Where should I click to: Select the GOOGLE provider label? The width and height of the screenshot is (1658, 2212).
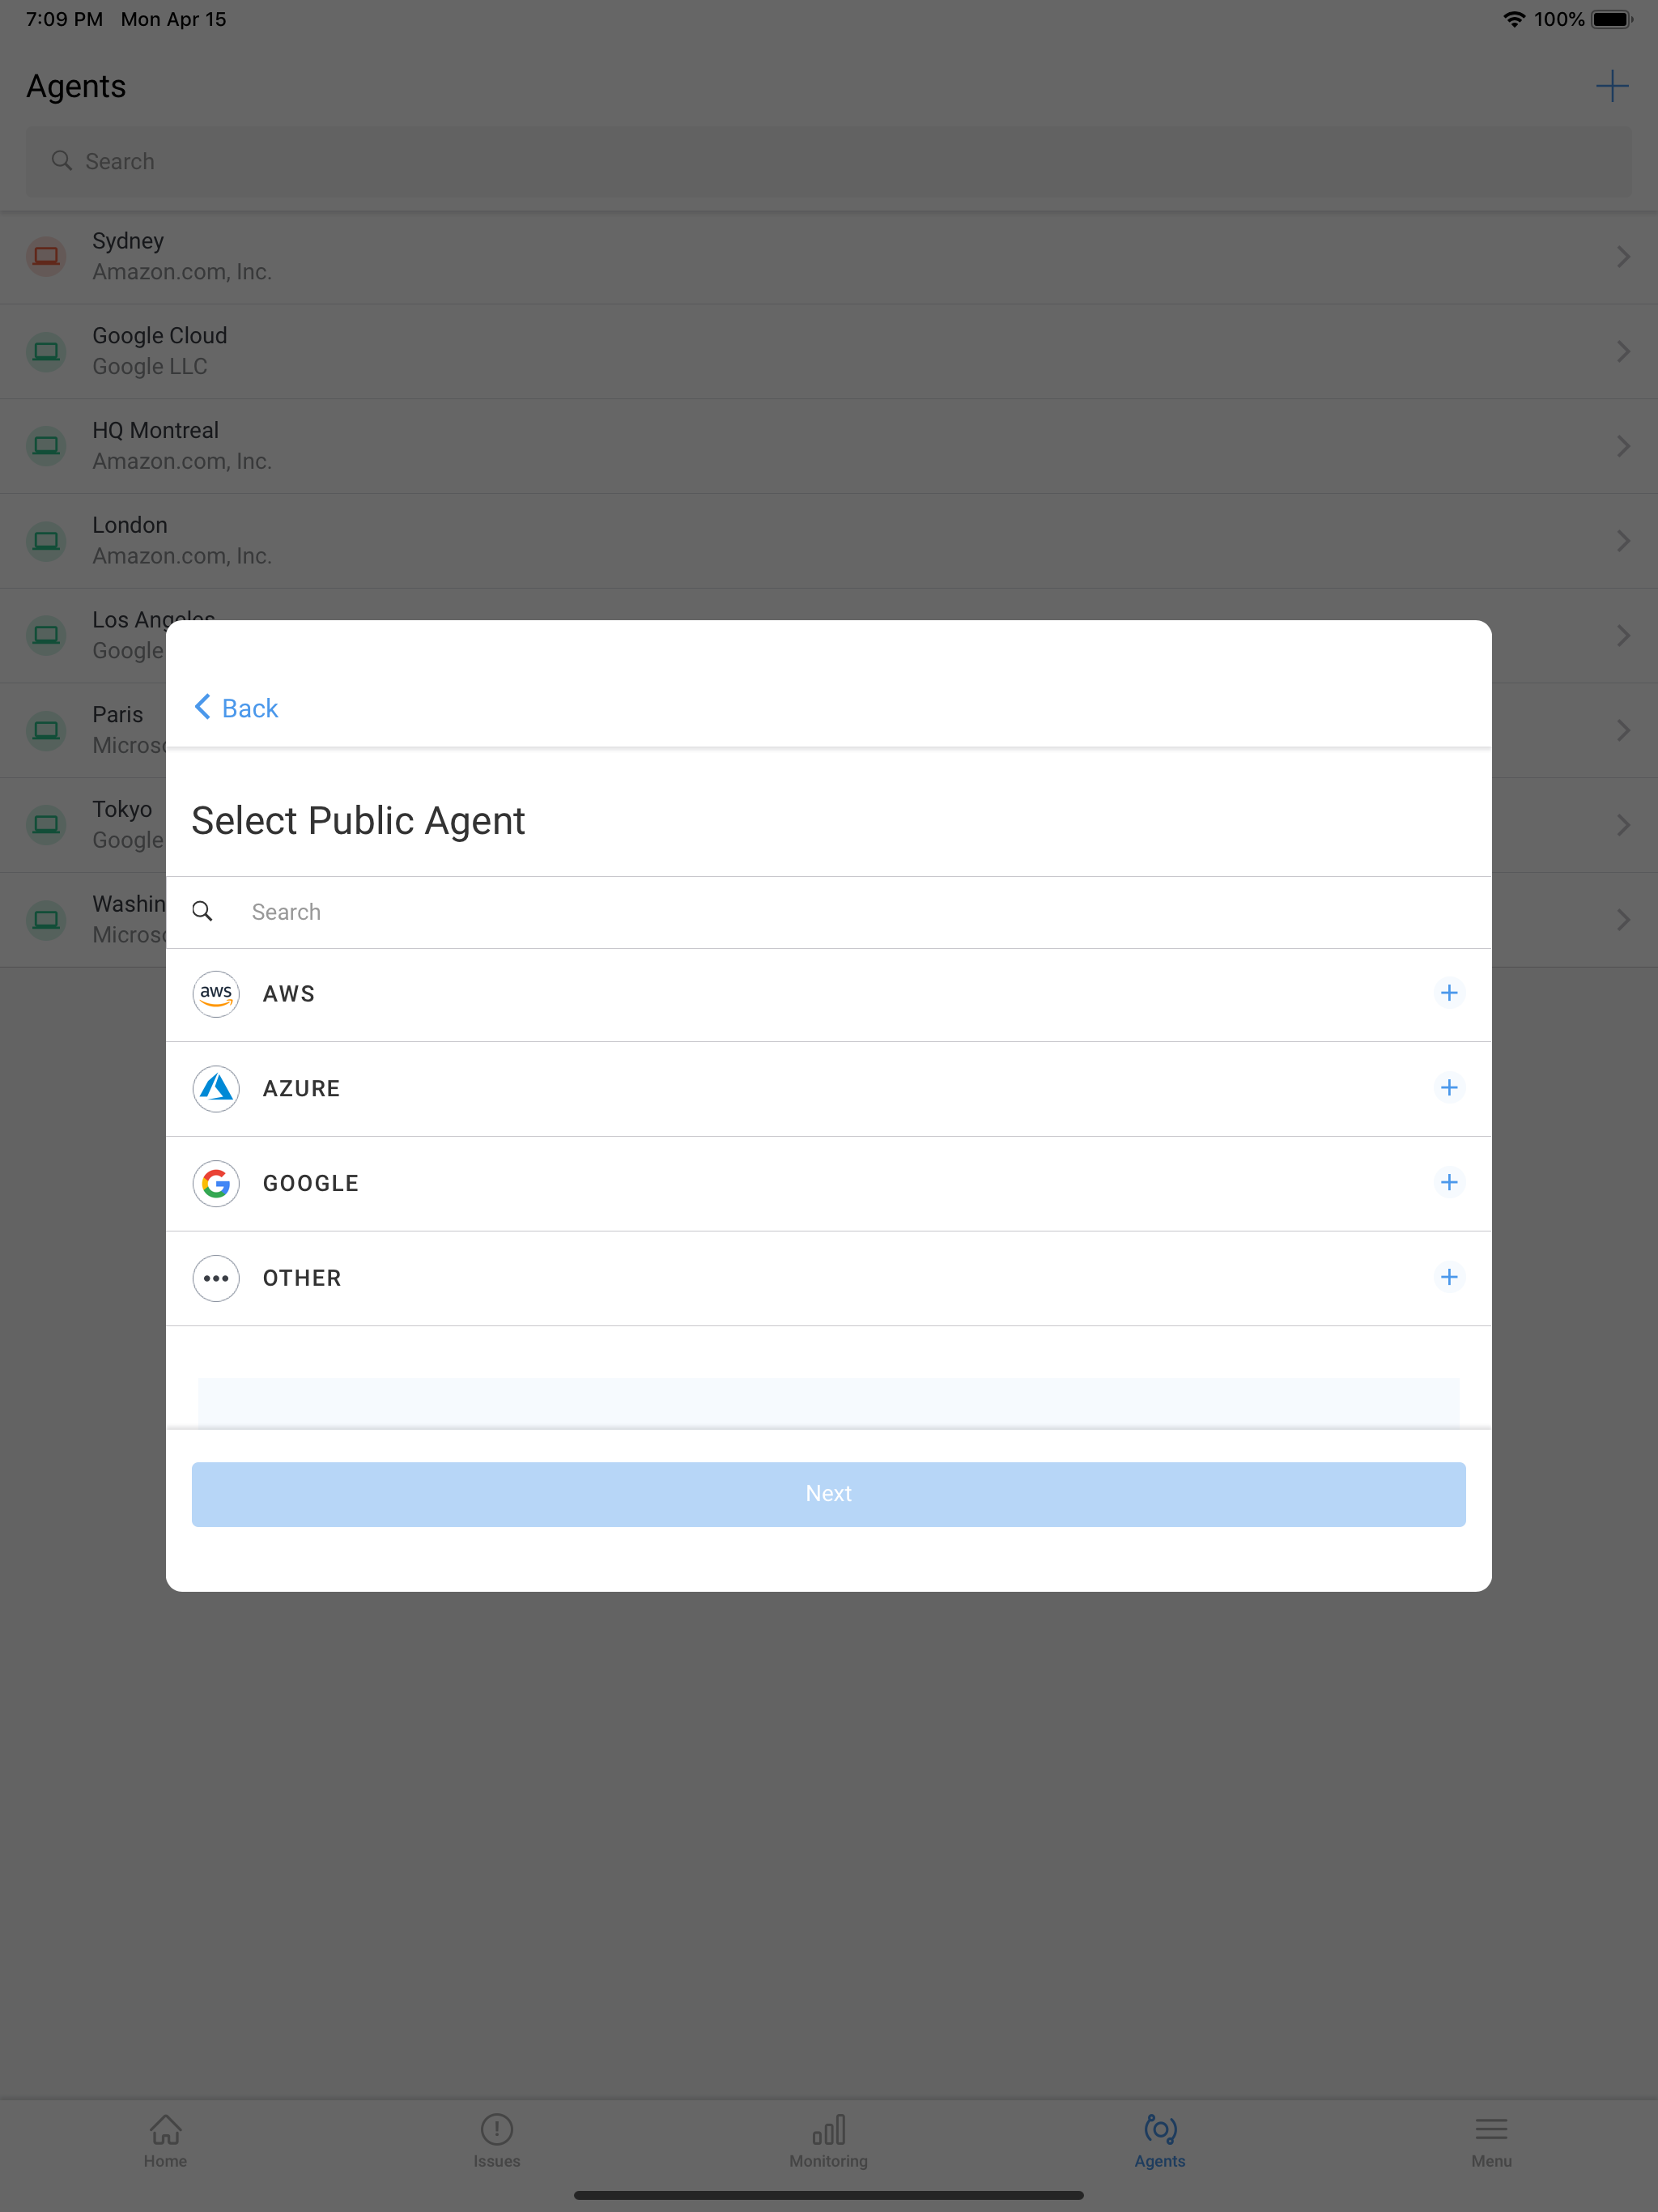(311, 1184)
